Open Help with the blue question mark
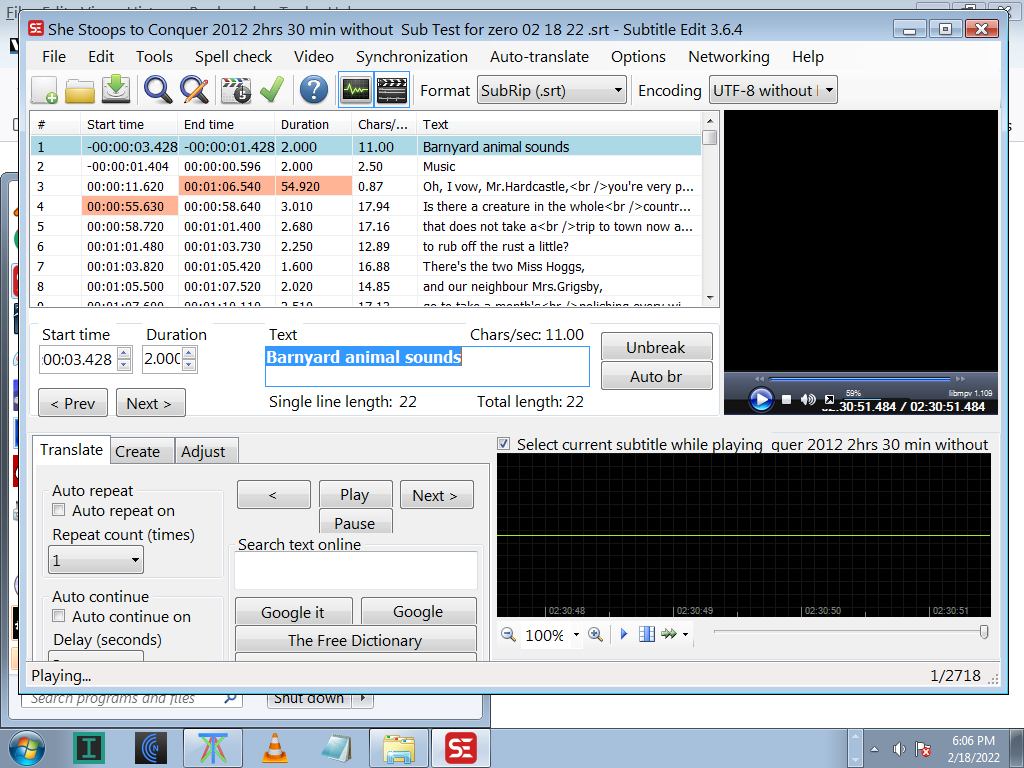 (x=313, y=90)
